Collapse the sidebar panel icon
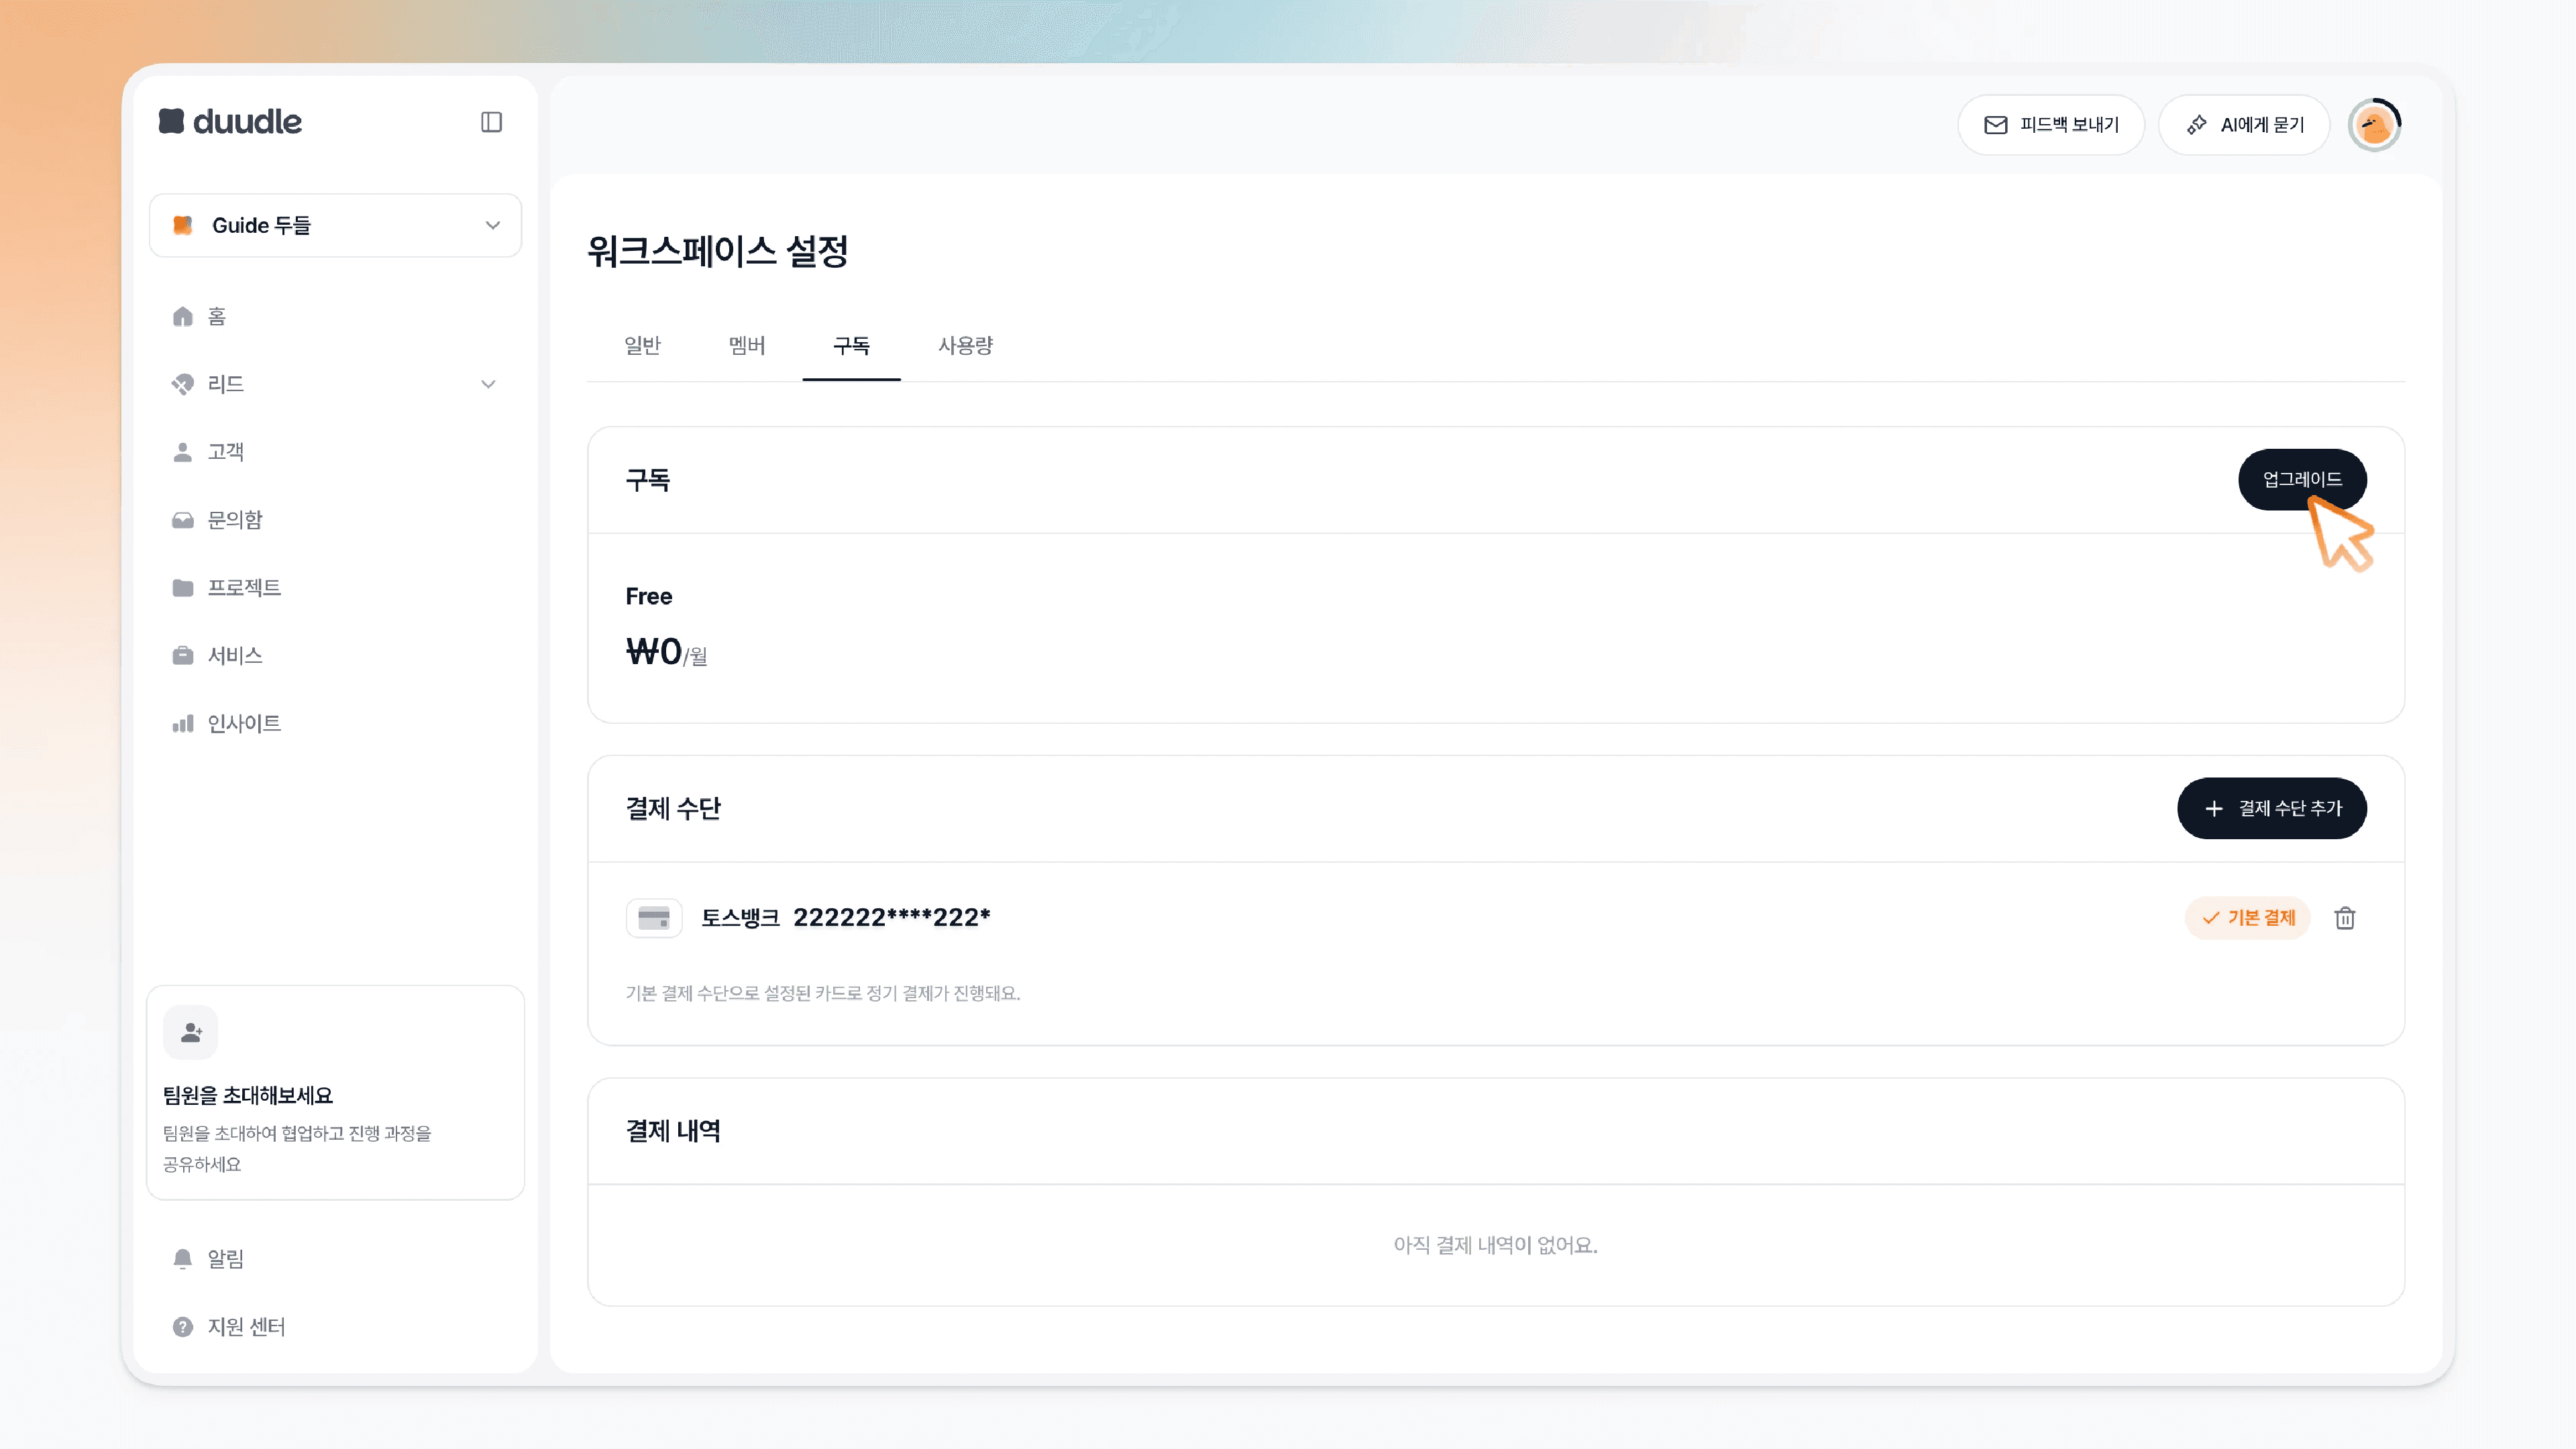 coord(491,122)
